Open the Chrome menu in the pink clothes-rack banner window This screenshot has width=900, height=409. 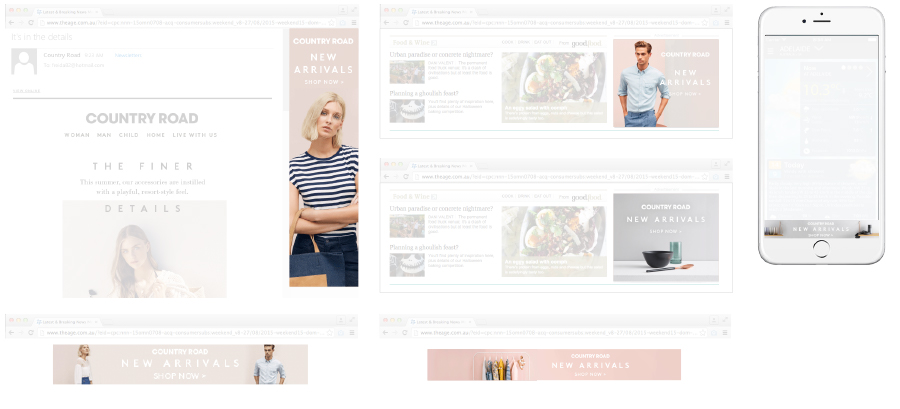point(726,333)
